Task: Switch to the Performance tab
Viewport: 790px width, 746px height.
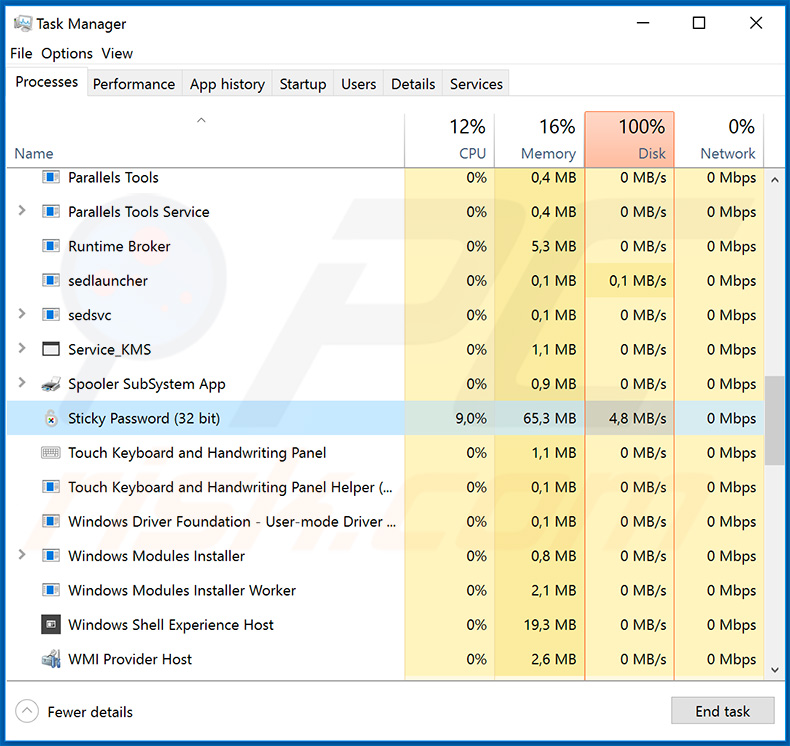Action: tap(134, 84)
